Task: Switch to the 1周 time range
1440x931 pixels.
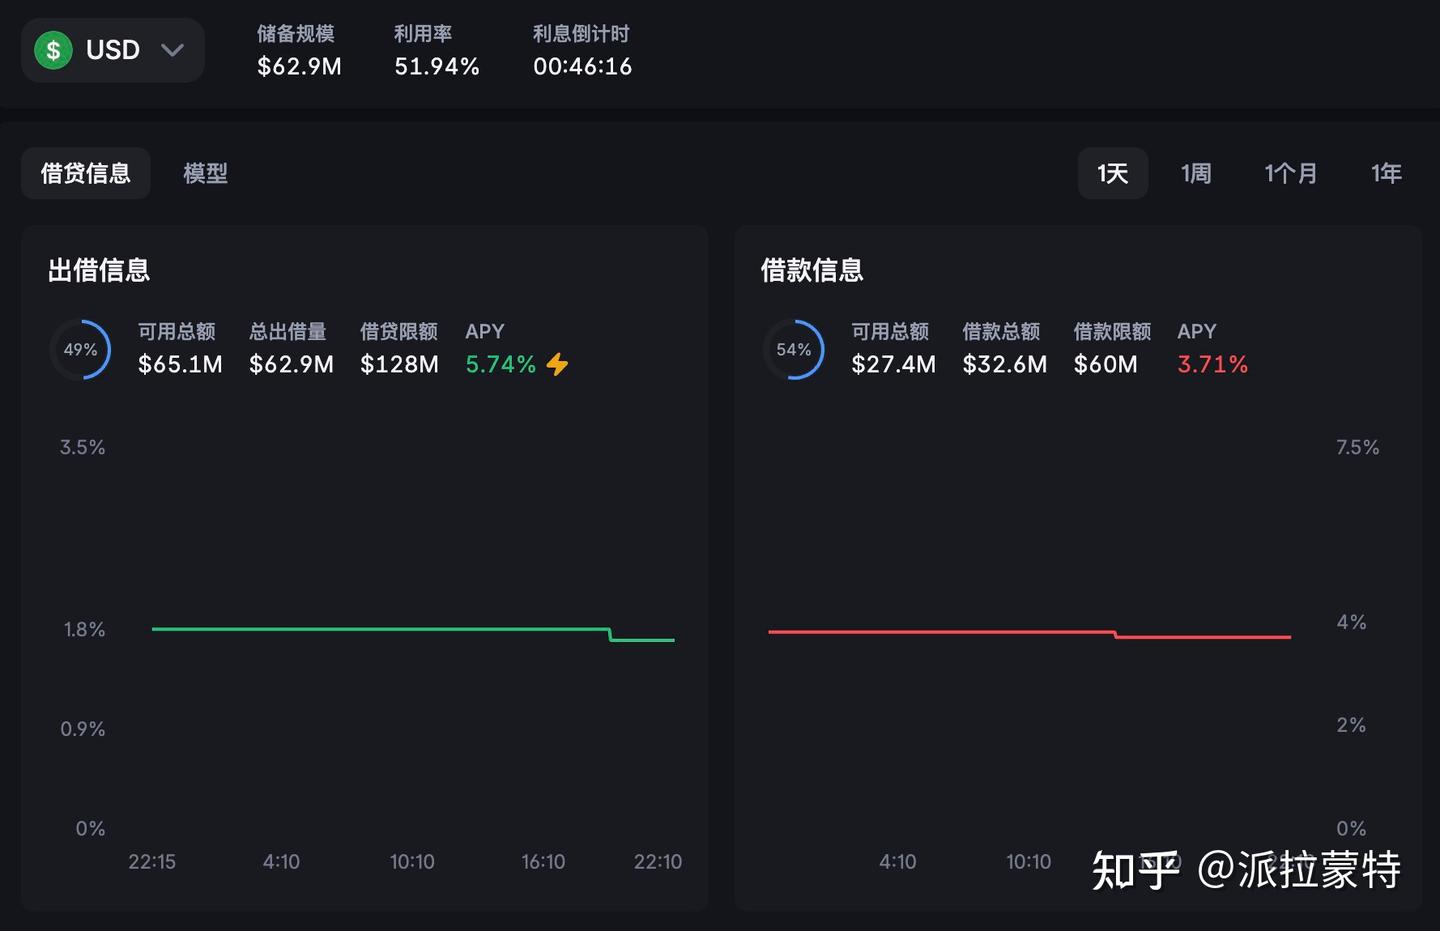Action: coord(1196,173)
